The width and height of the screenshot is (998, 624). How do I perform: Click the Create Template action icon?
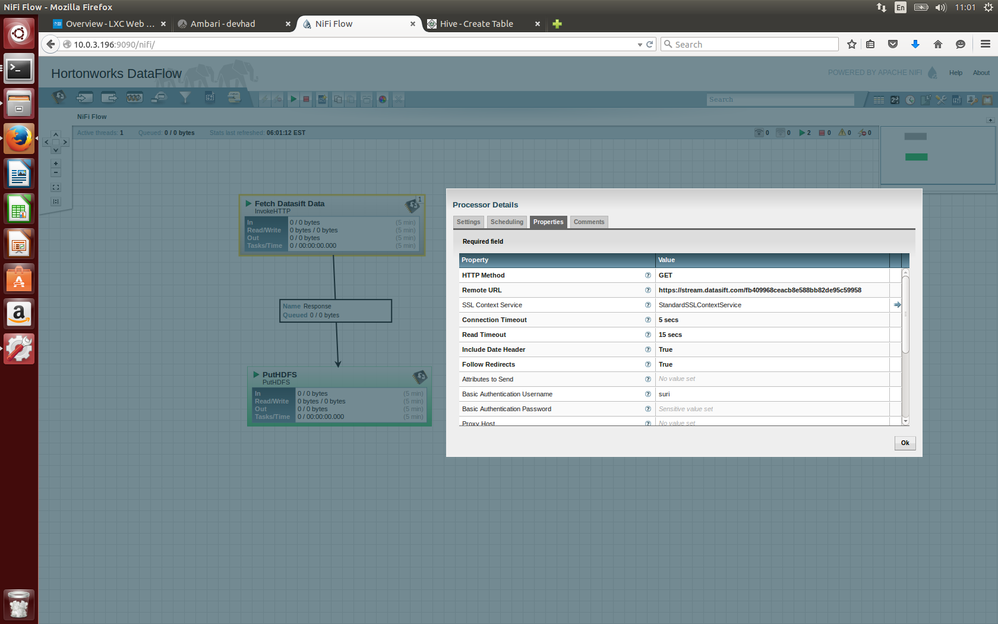pos(322,99)
